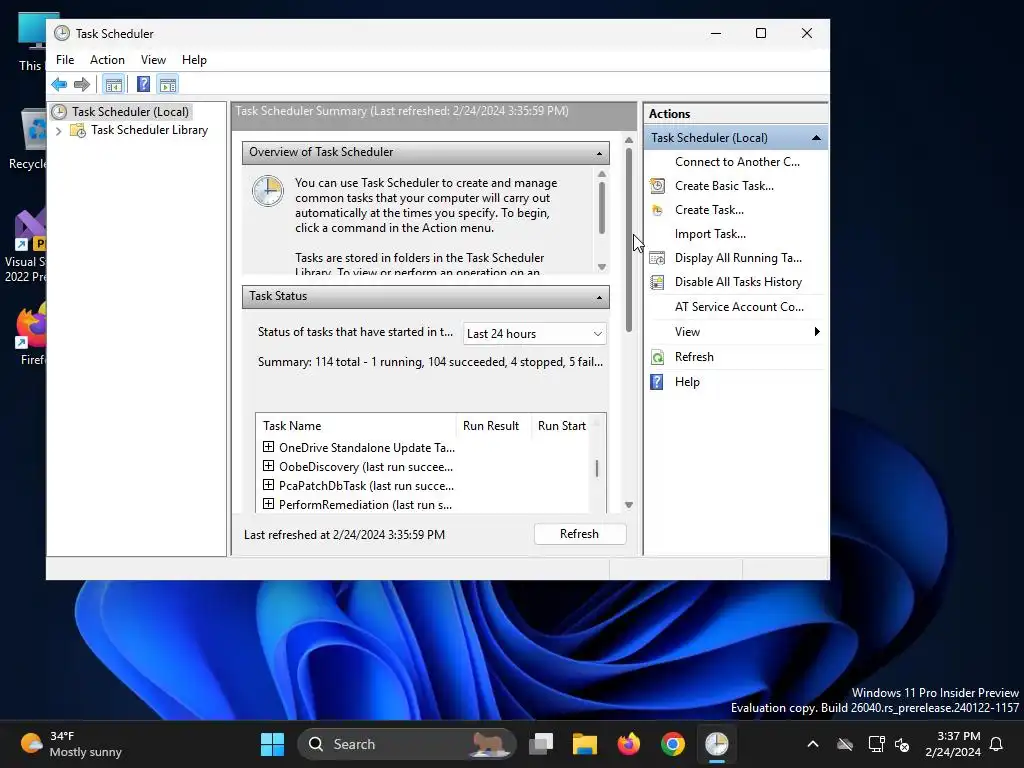
Task: Select Task Scheduler (Local) tree label
Action: click(x=131, y=112)
